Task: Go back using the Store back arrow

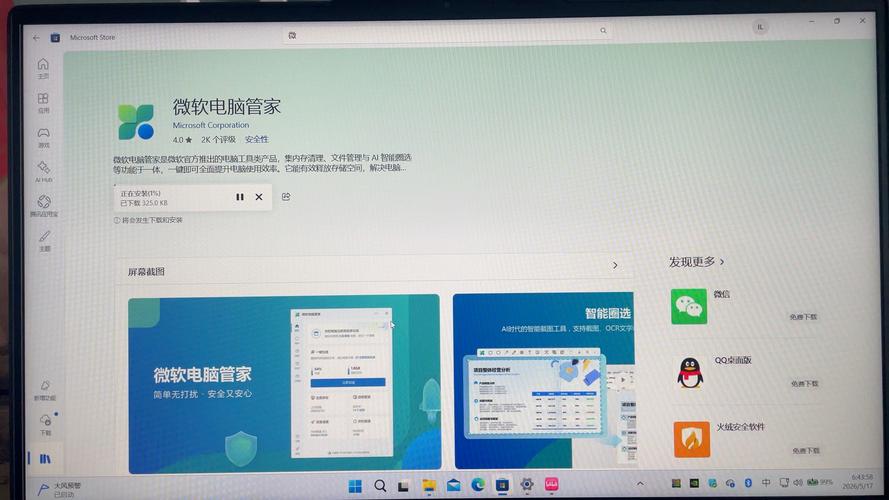Action: click(x=36, y=38)
